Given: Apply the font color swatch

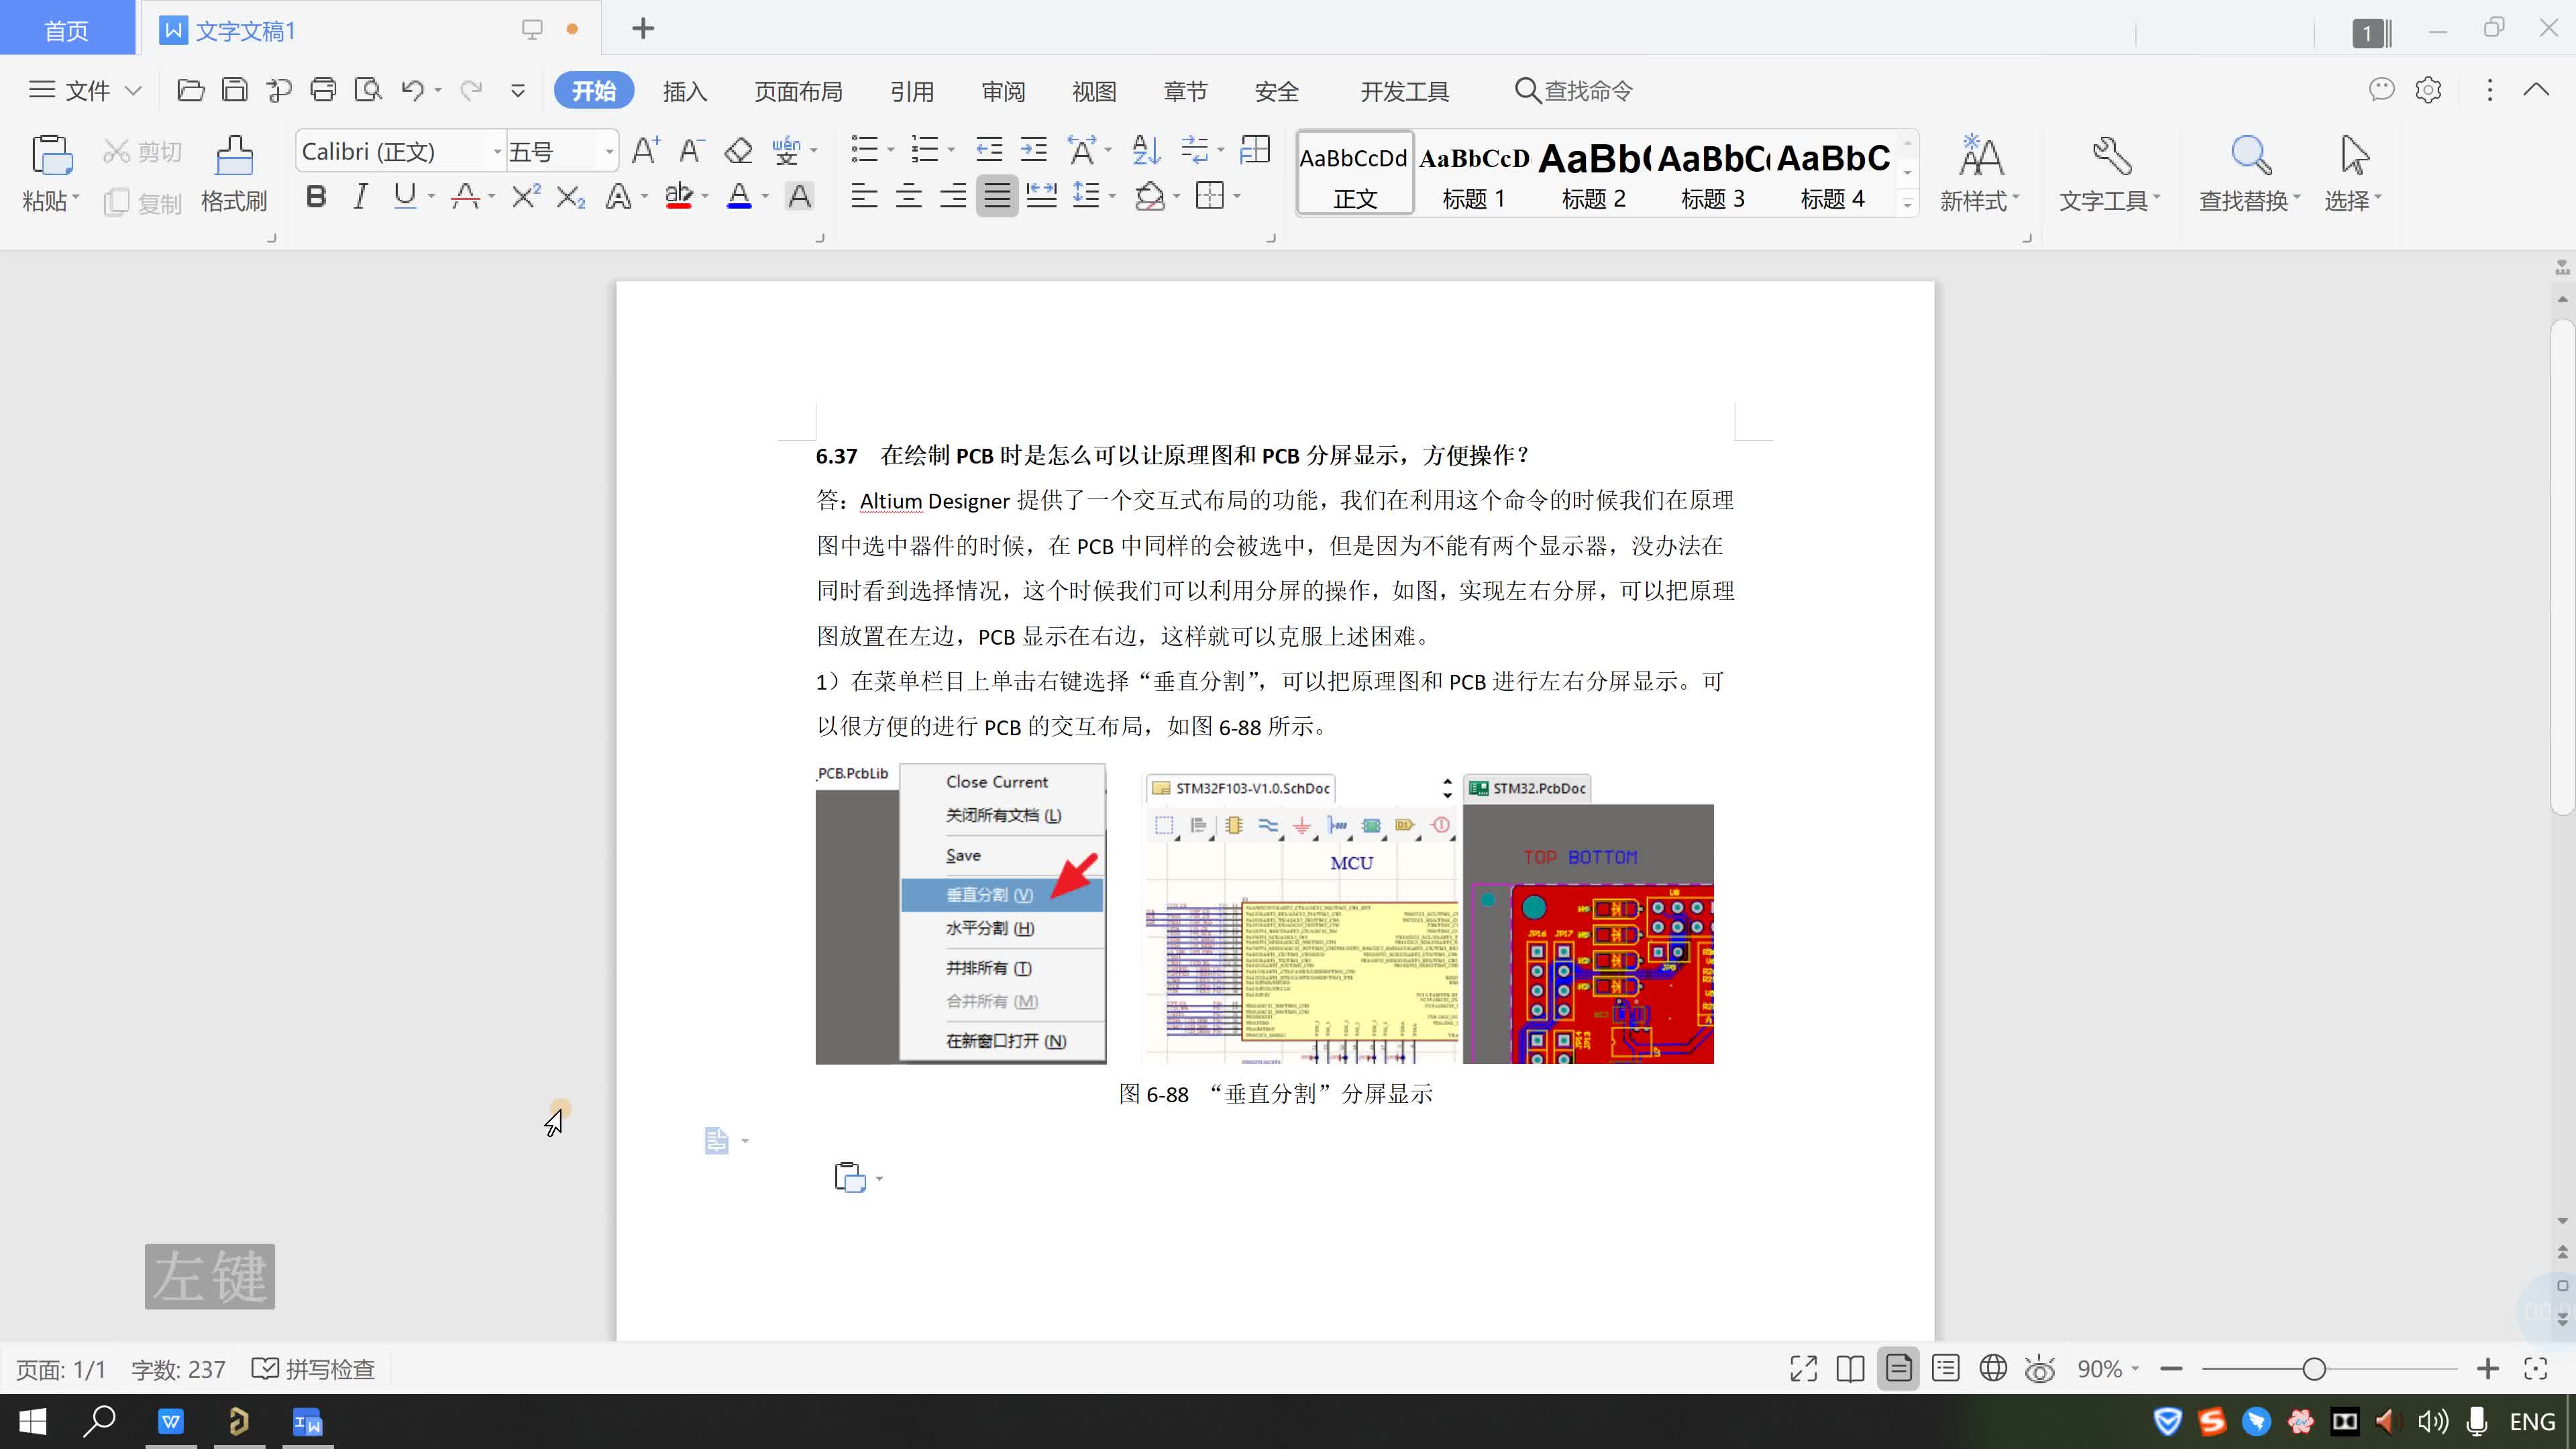Looking at the screenshot, I should point(739,196).
